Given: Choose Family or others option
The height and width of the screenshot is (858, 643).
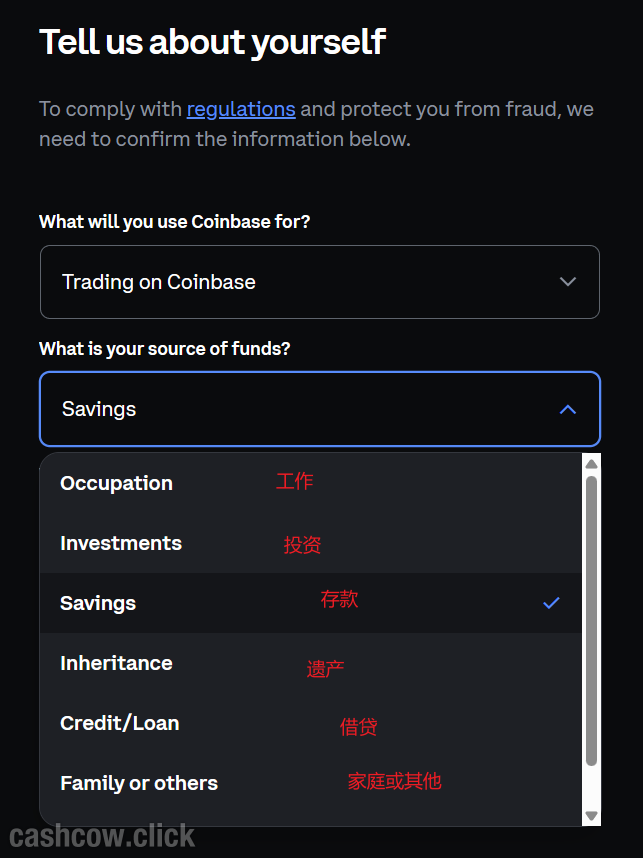Looking at the screenshot, I should point(139,783).
